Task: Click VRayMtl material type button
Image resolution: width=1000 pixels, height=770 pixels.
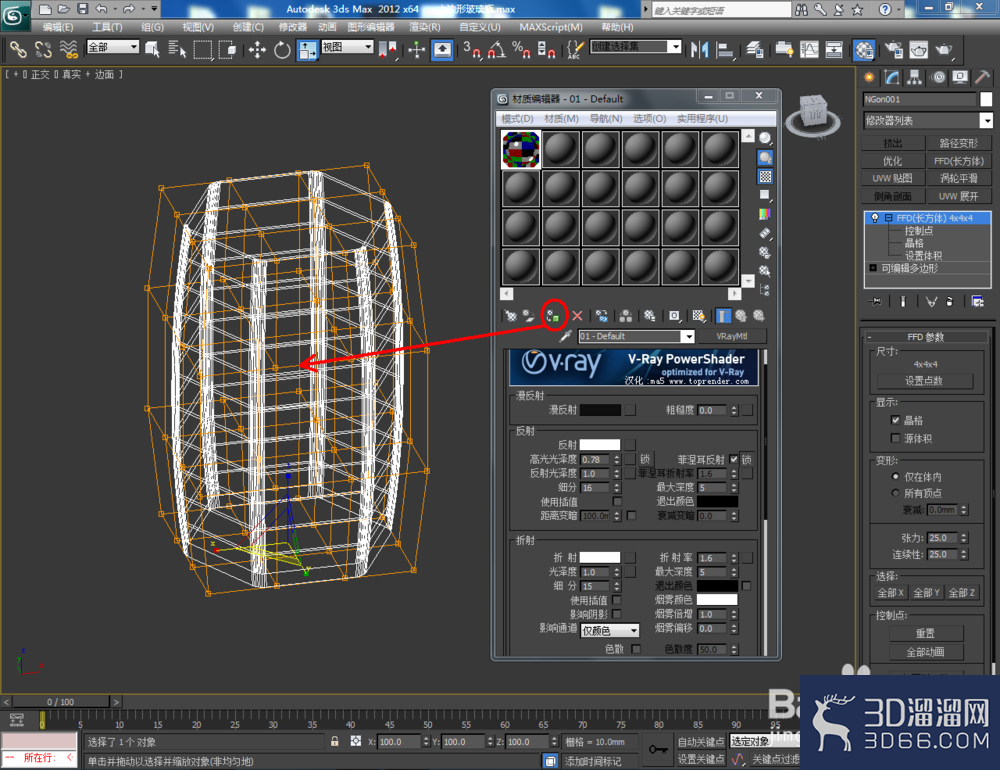Action: pyautogui.click(x=732, y=336)
